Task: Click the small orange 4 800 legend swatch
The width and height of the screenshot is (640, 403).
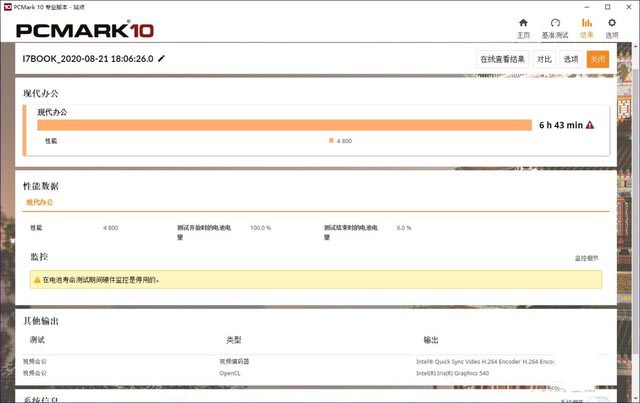Action: point(331,140)
